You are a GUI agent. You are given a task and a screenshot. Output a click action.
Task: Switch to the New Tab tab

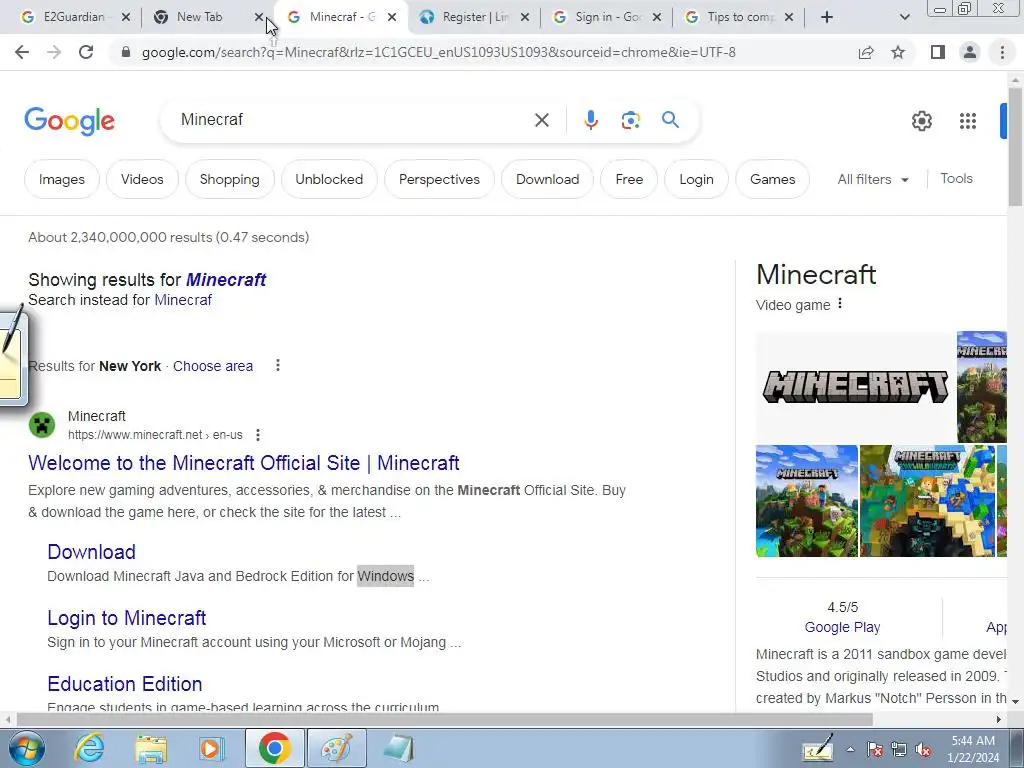tap(199, 17)
